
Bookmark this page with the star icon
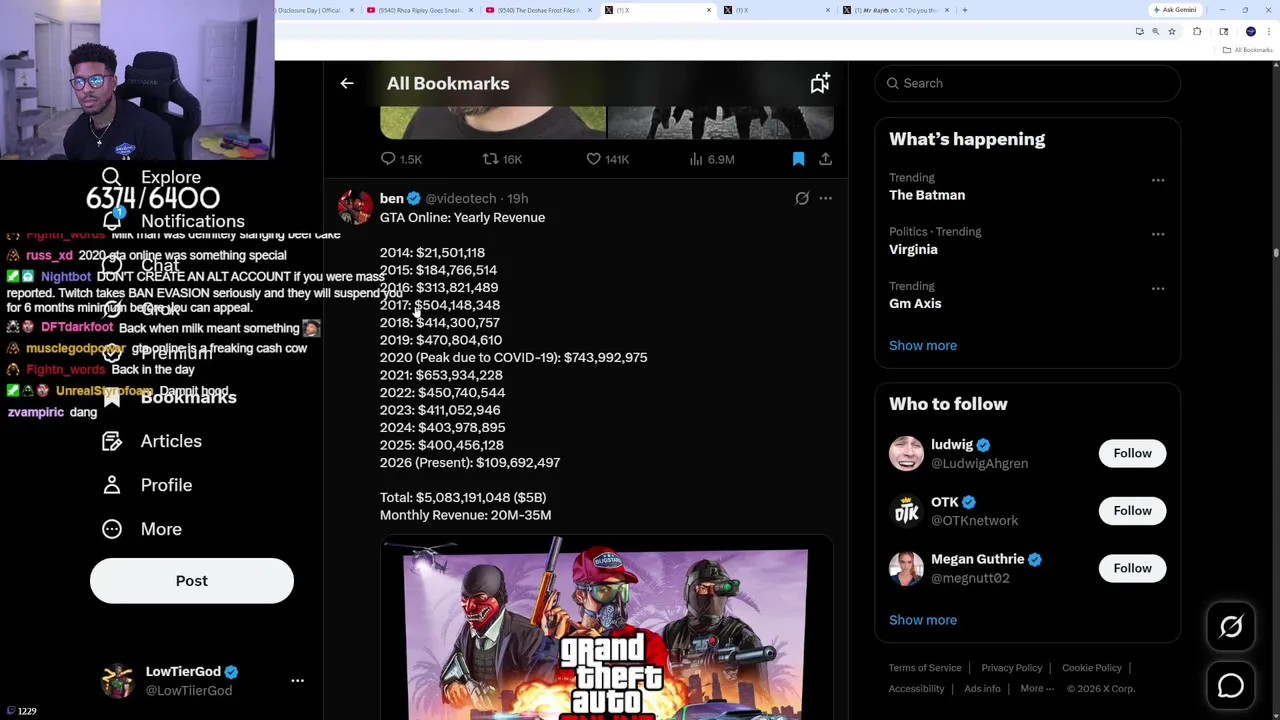(1171, 32)
